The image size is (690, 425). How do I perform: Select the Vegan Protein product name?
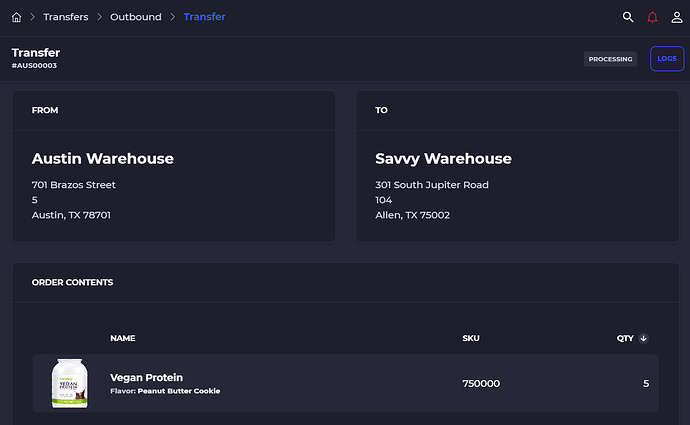[x=146, y=377]
